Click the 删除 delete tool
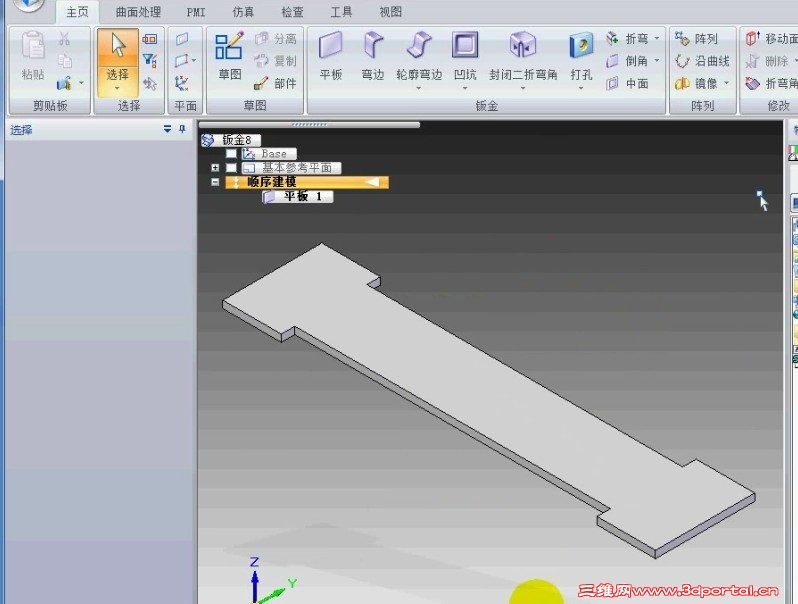The width and height of the screenshot is (798, 604). pyautogui.click(x=766, y=61)
